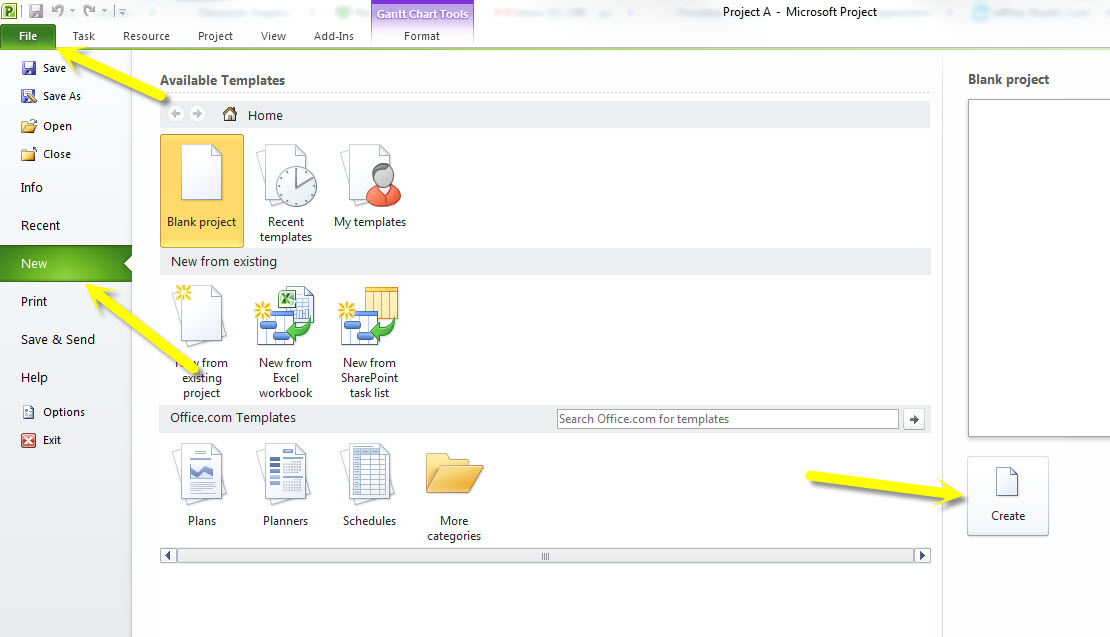Open the Planners template category
The width and height of the screenshot is (1110, 637).
point(285,486)
